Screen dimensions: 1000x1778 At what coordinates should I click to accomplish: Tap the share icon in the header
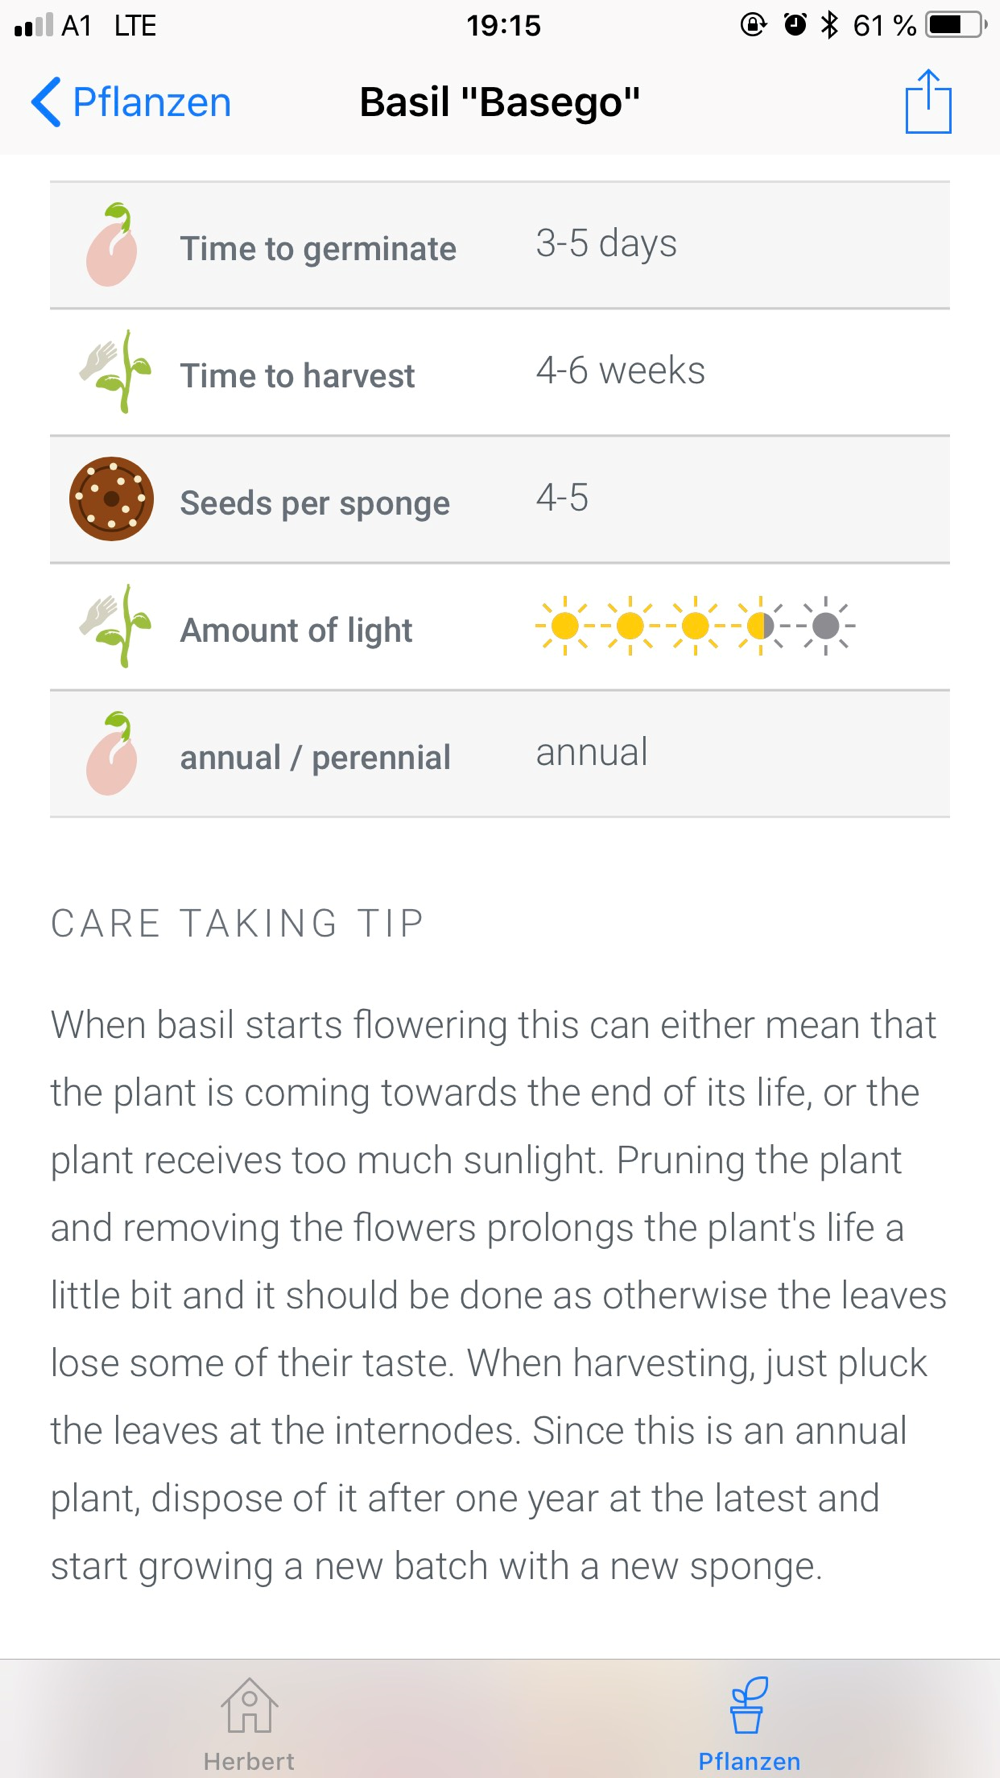click(928, 101)
